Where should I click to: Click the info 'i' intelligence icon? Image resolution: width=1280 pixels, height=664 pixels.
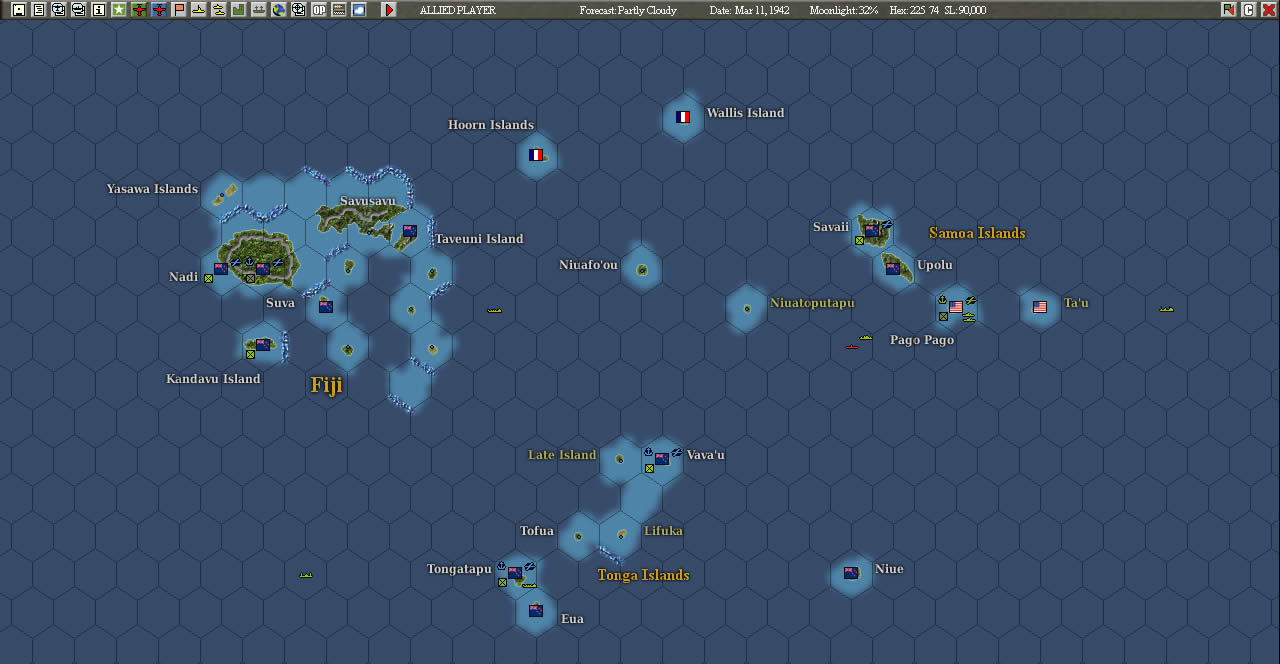[98, 10]
